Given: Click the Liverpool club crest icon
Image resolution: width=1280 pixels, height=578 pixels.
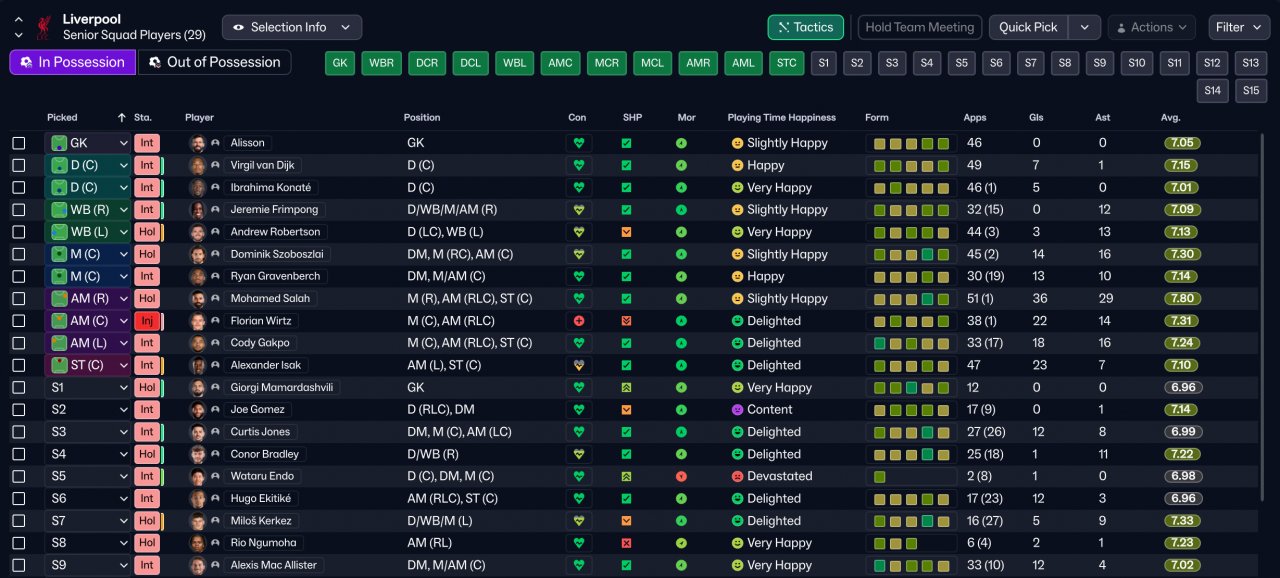Looking at the screenshot, I should point(43,27).
